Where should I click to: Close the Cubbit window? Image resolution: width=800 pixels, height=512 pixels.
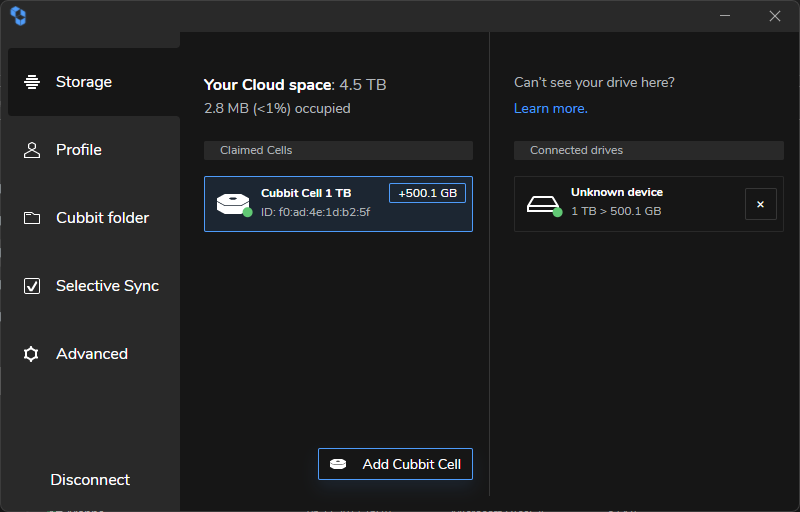pos(774,16)
